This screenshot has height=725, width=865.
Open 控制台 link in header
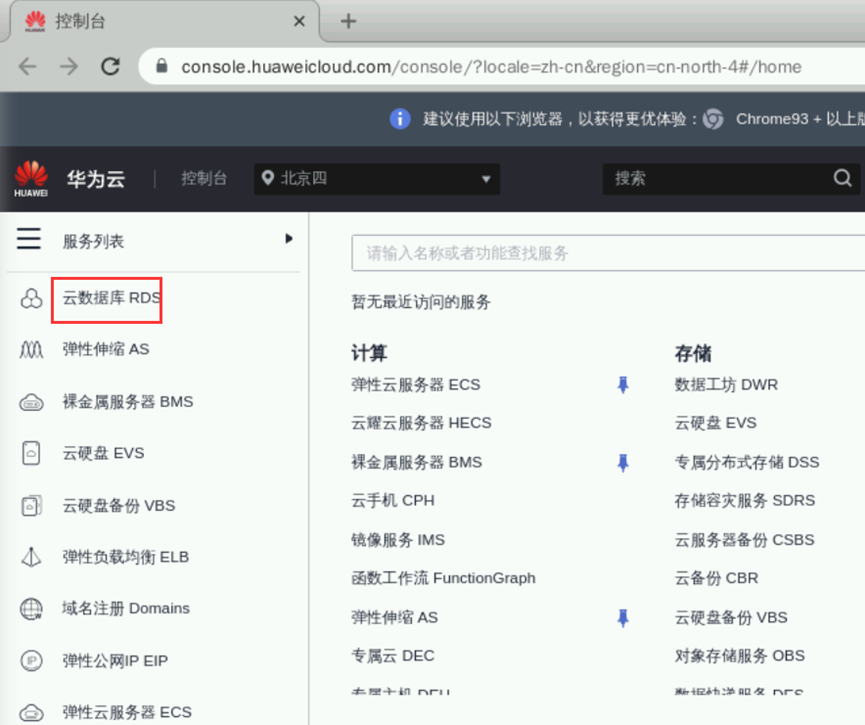[x=204, y=178]
